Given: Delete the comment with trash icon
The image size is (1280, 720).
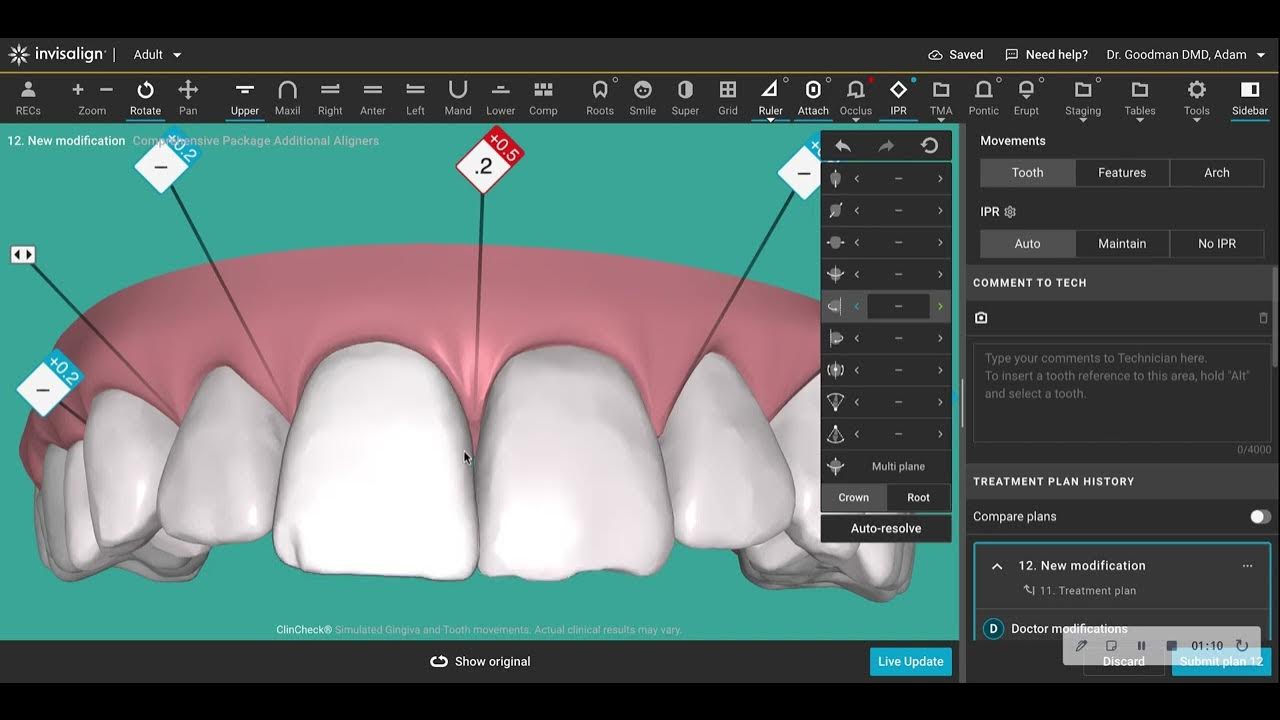Looking at the screenshot, I should click(1263, 318).
